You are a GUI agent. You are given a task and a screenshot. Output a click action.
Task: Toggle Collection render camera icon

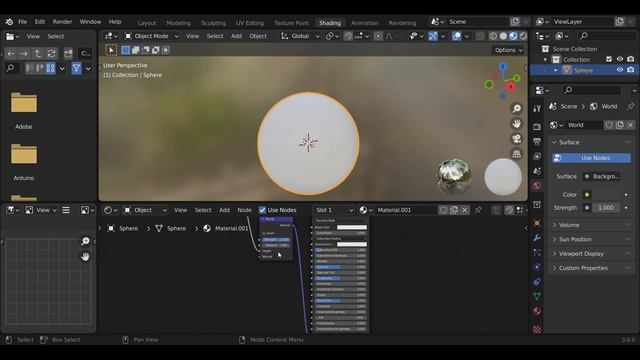(x=631, y=59)
